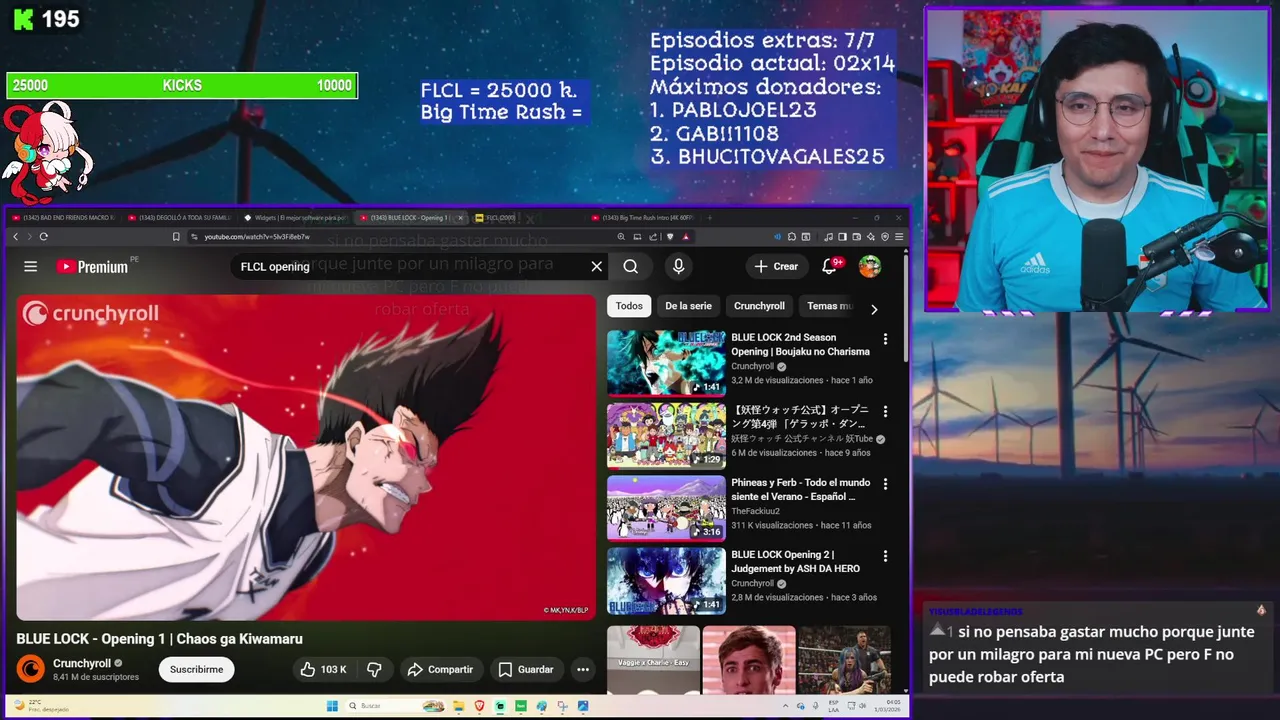Select the Crunchyroll filter chip
The height and width of the screenshot is (720, 1280).
pos(759,306)
